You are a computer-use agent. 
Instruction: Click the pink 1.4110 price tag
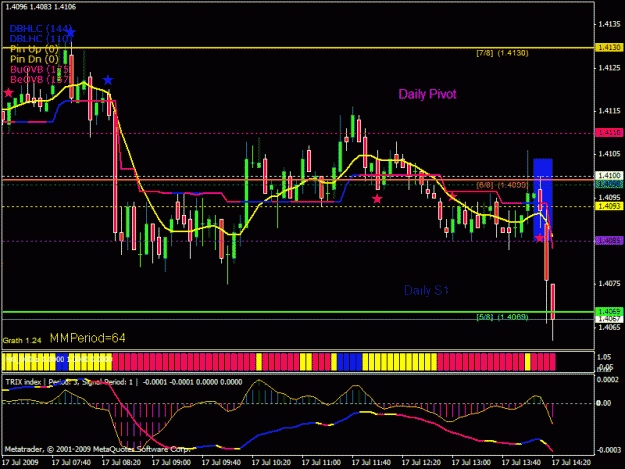pyautogui.click(x=609, y=132)
